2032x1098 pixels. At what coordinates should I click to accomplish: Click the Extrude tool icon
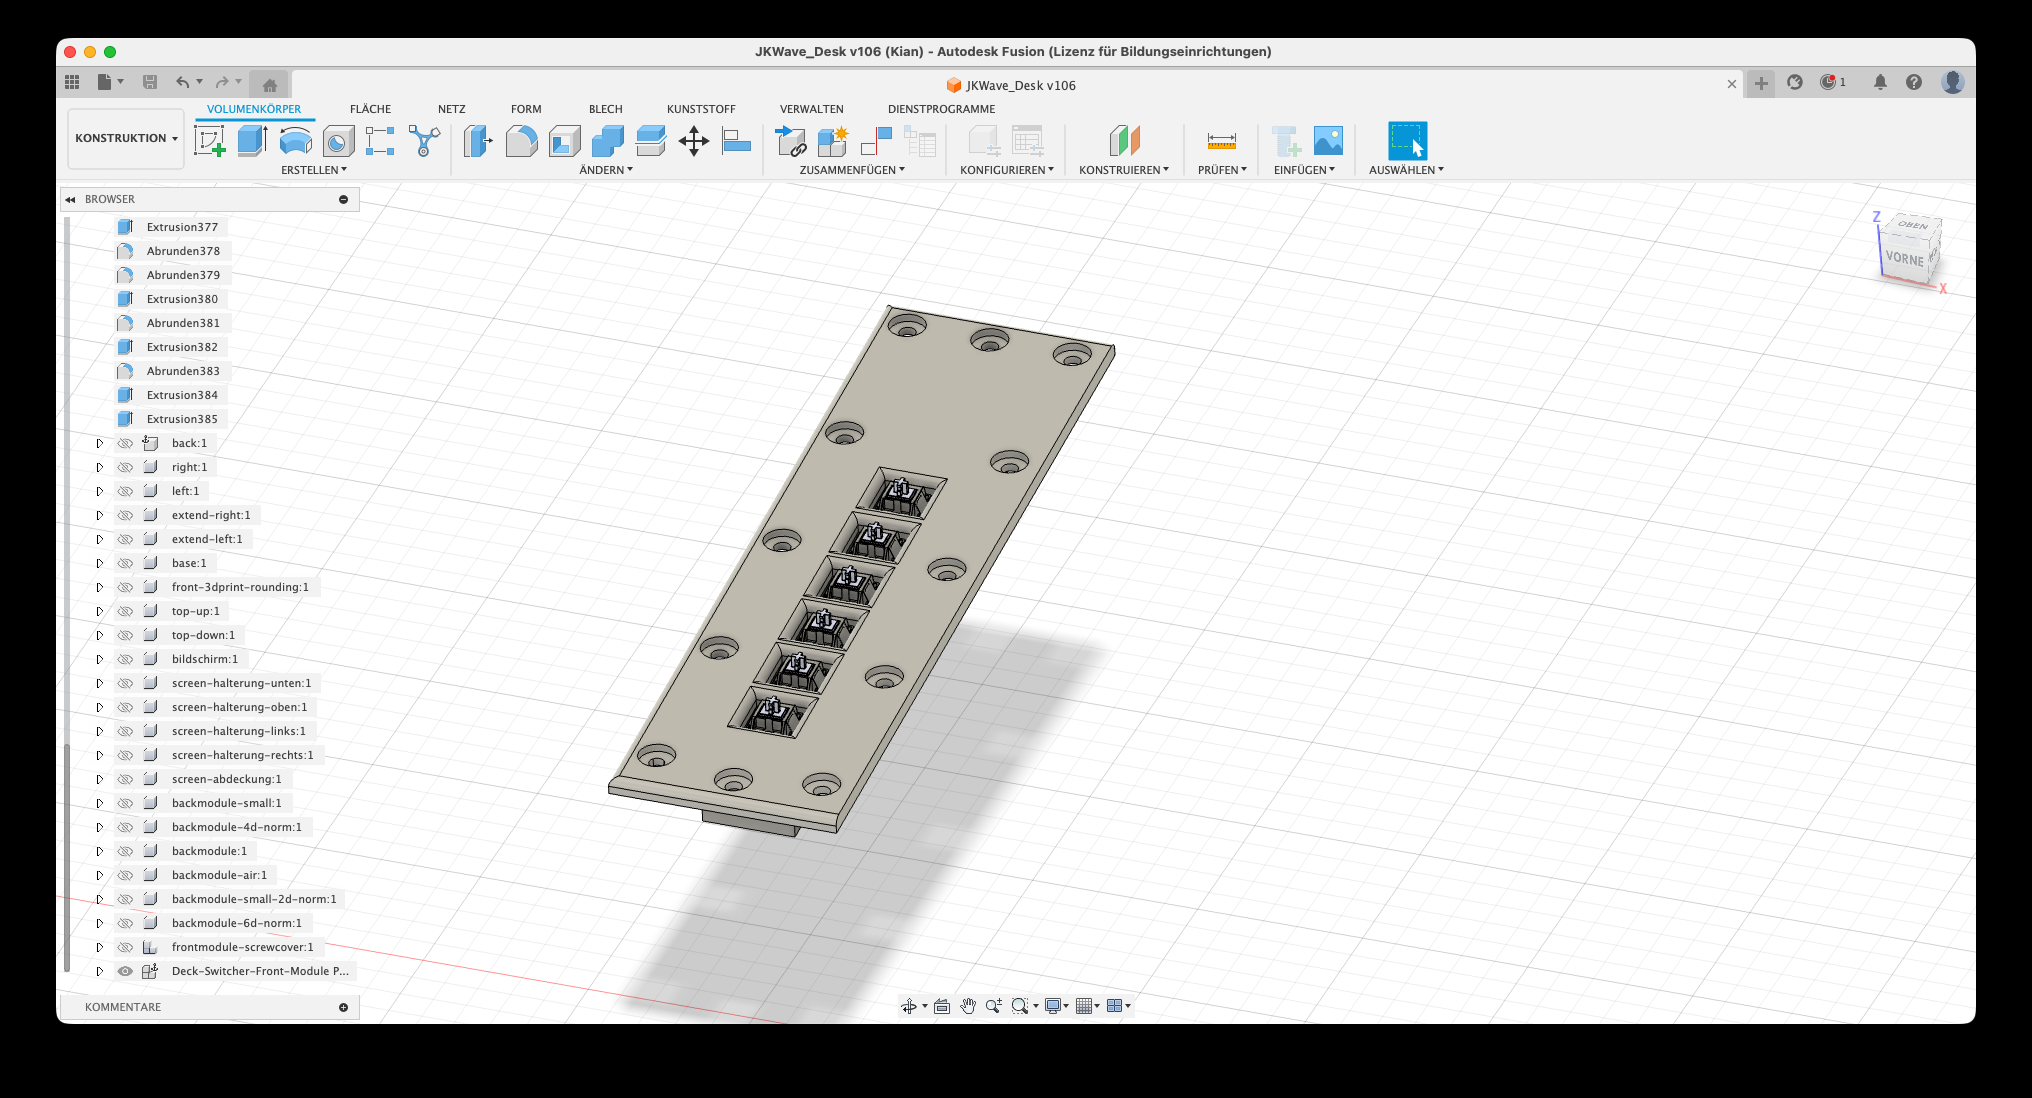[252, 141]
